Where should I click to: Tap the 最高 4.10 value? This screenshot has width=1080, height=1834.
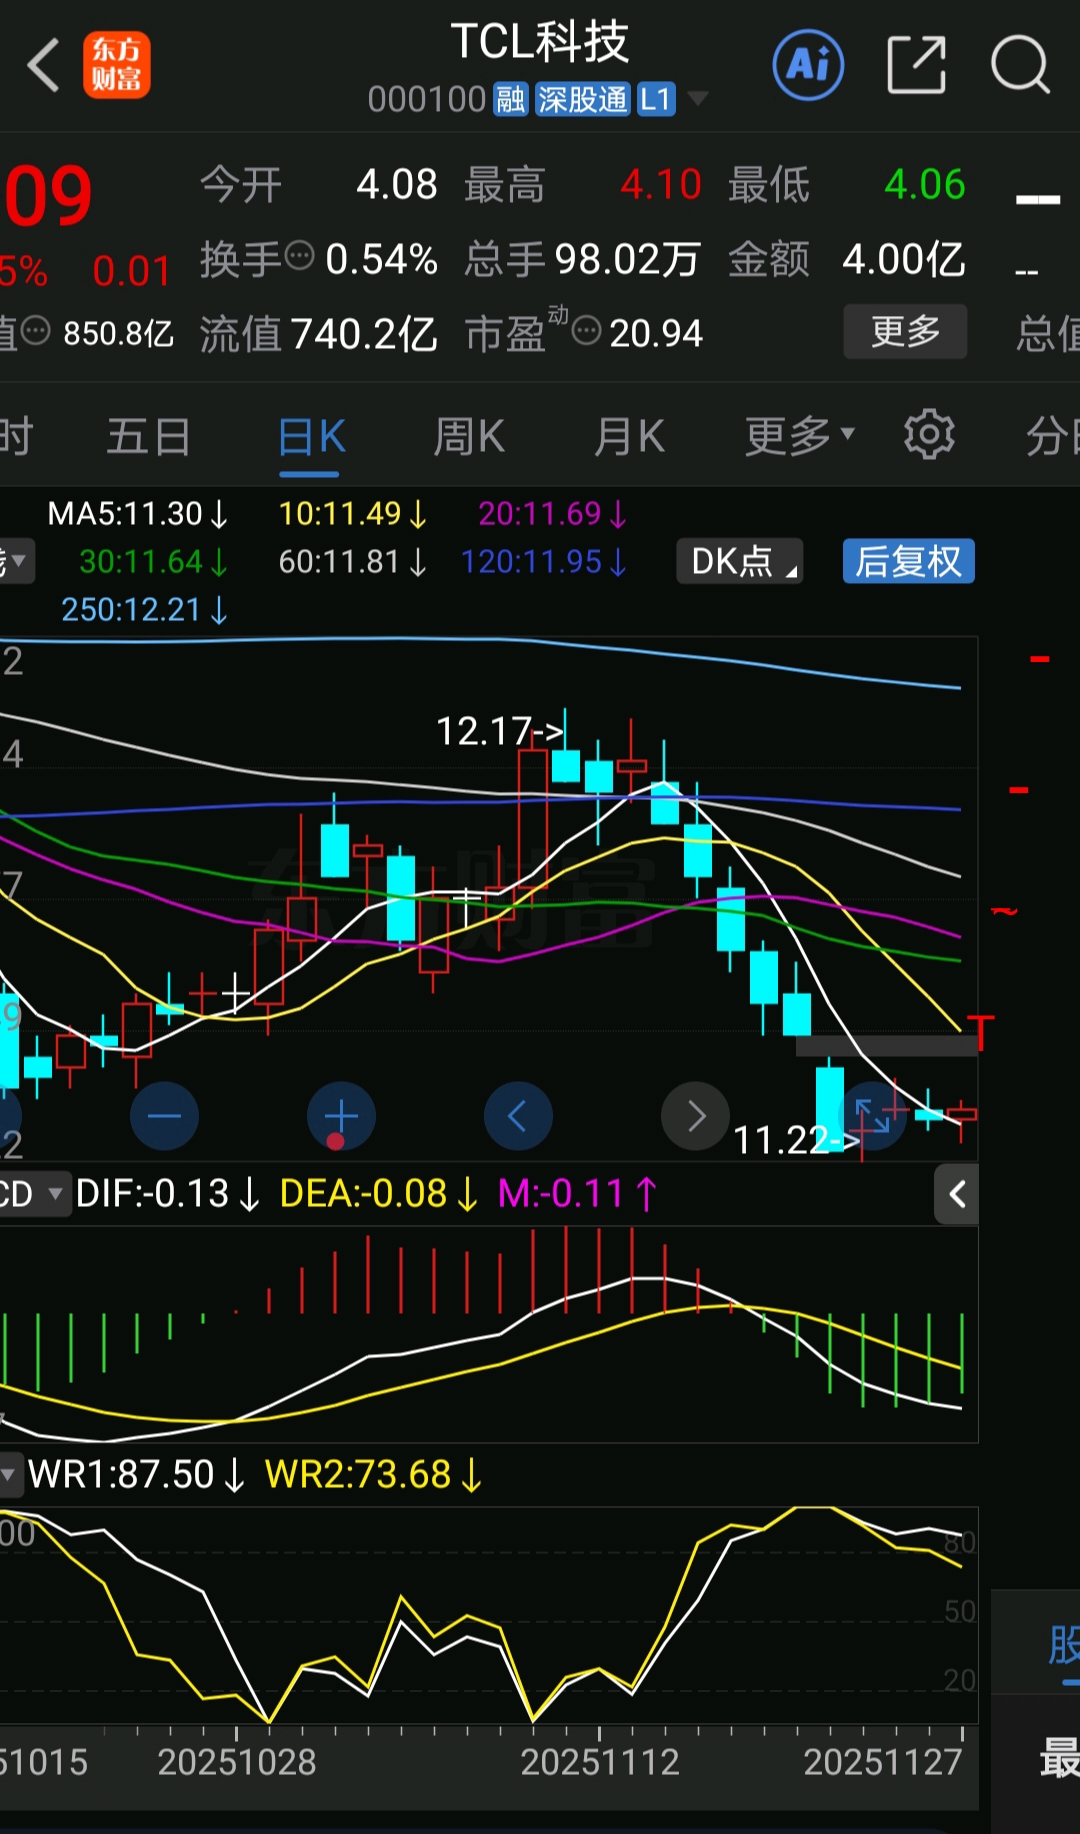pos(660,184)
